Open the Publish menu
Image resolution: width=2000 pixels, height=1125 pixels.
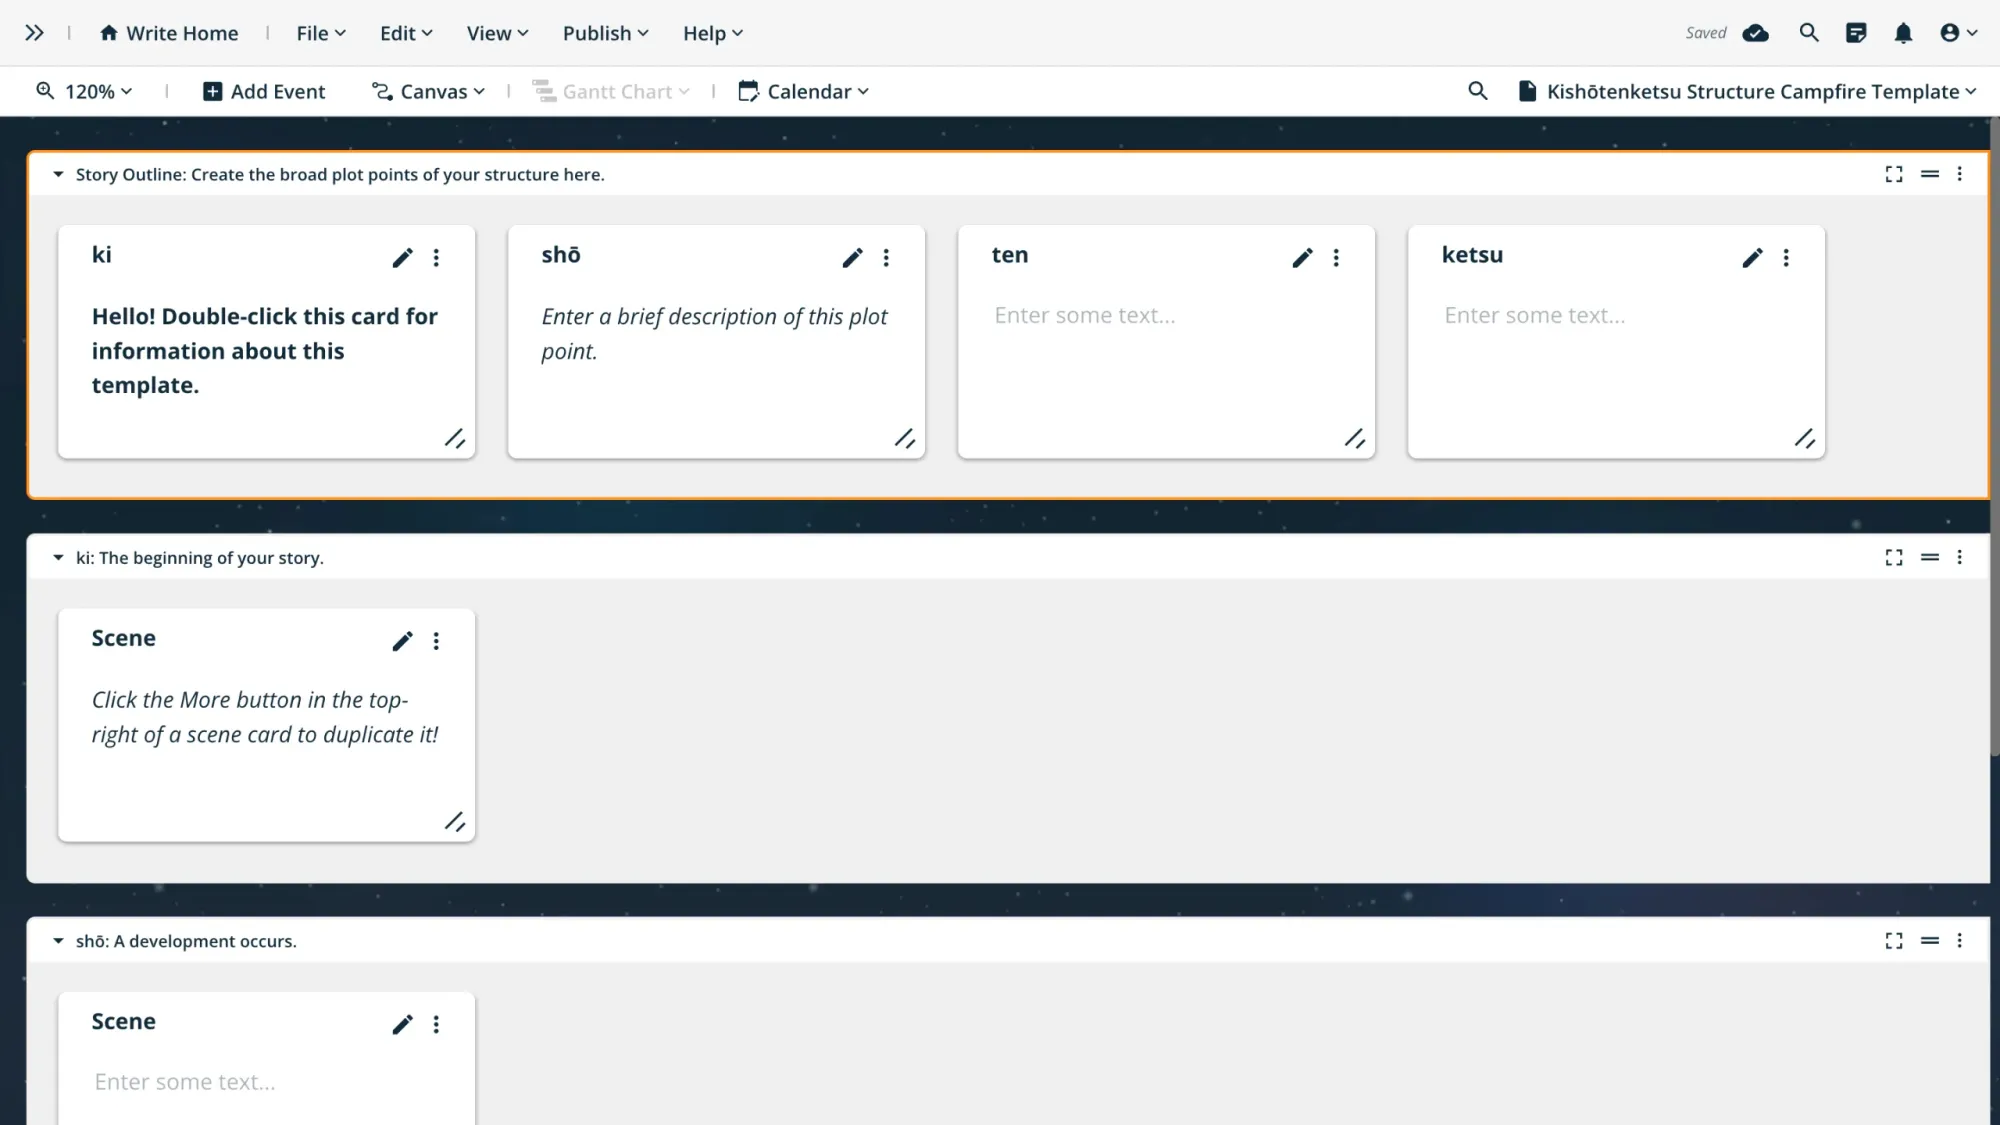click(x=605, y=33)
